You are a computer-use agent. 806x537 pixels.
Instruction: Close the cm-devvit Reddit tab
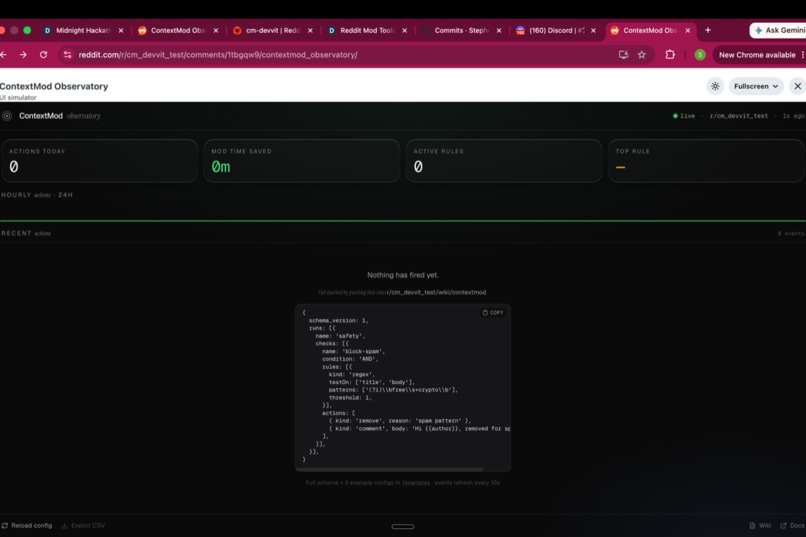(x=310, y=30)
